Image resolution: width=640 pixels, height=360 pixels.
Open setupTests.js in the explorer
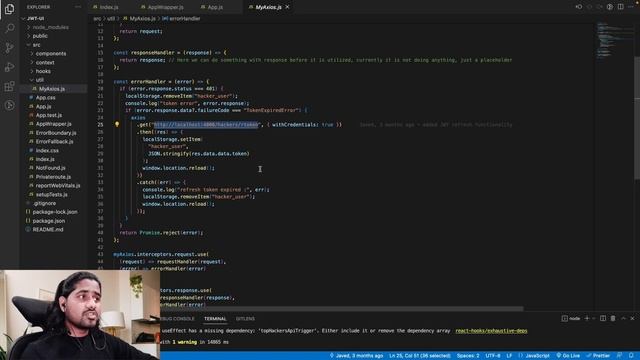[51, 194]
